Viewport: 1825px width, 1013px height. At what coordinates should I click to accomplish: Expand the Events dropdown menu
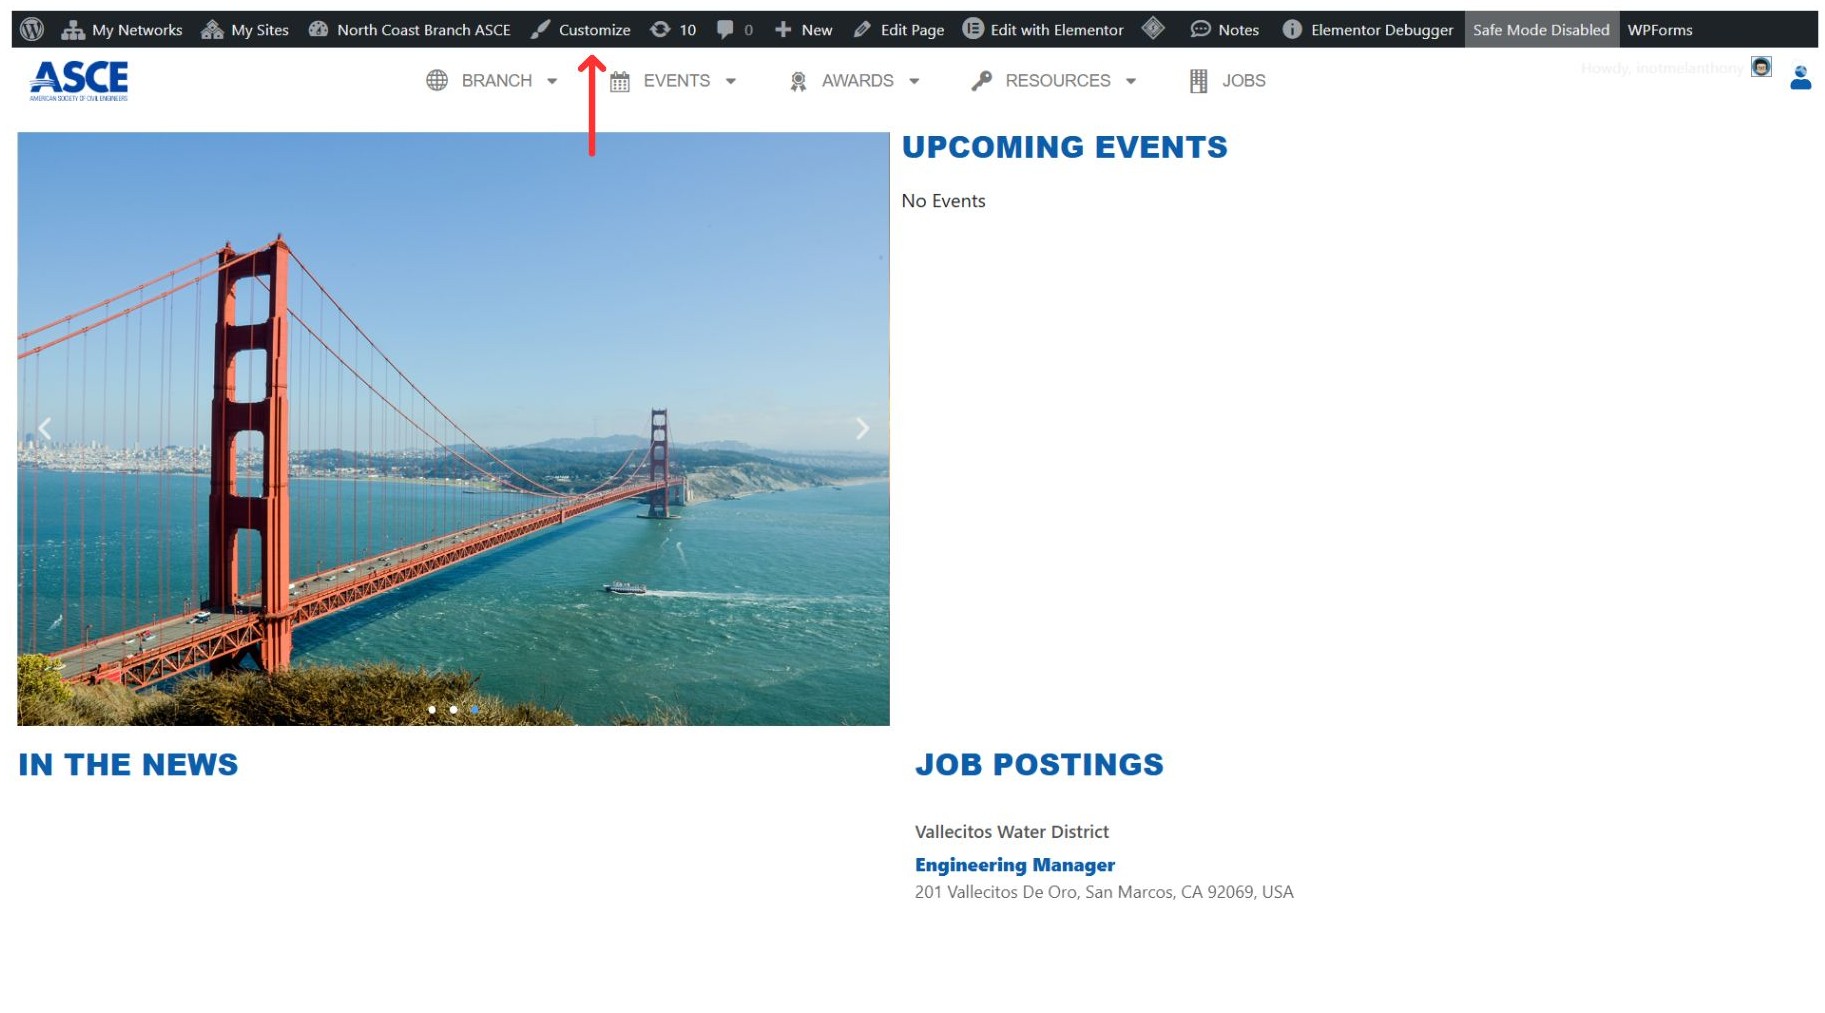click(674, 81)
